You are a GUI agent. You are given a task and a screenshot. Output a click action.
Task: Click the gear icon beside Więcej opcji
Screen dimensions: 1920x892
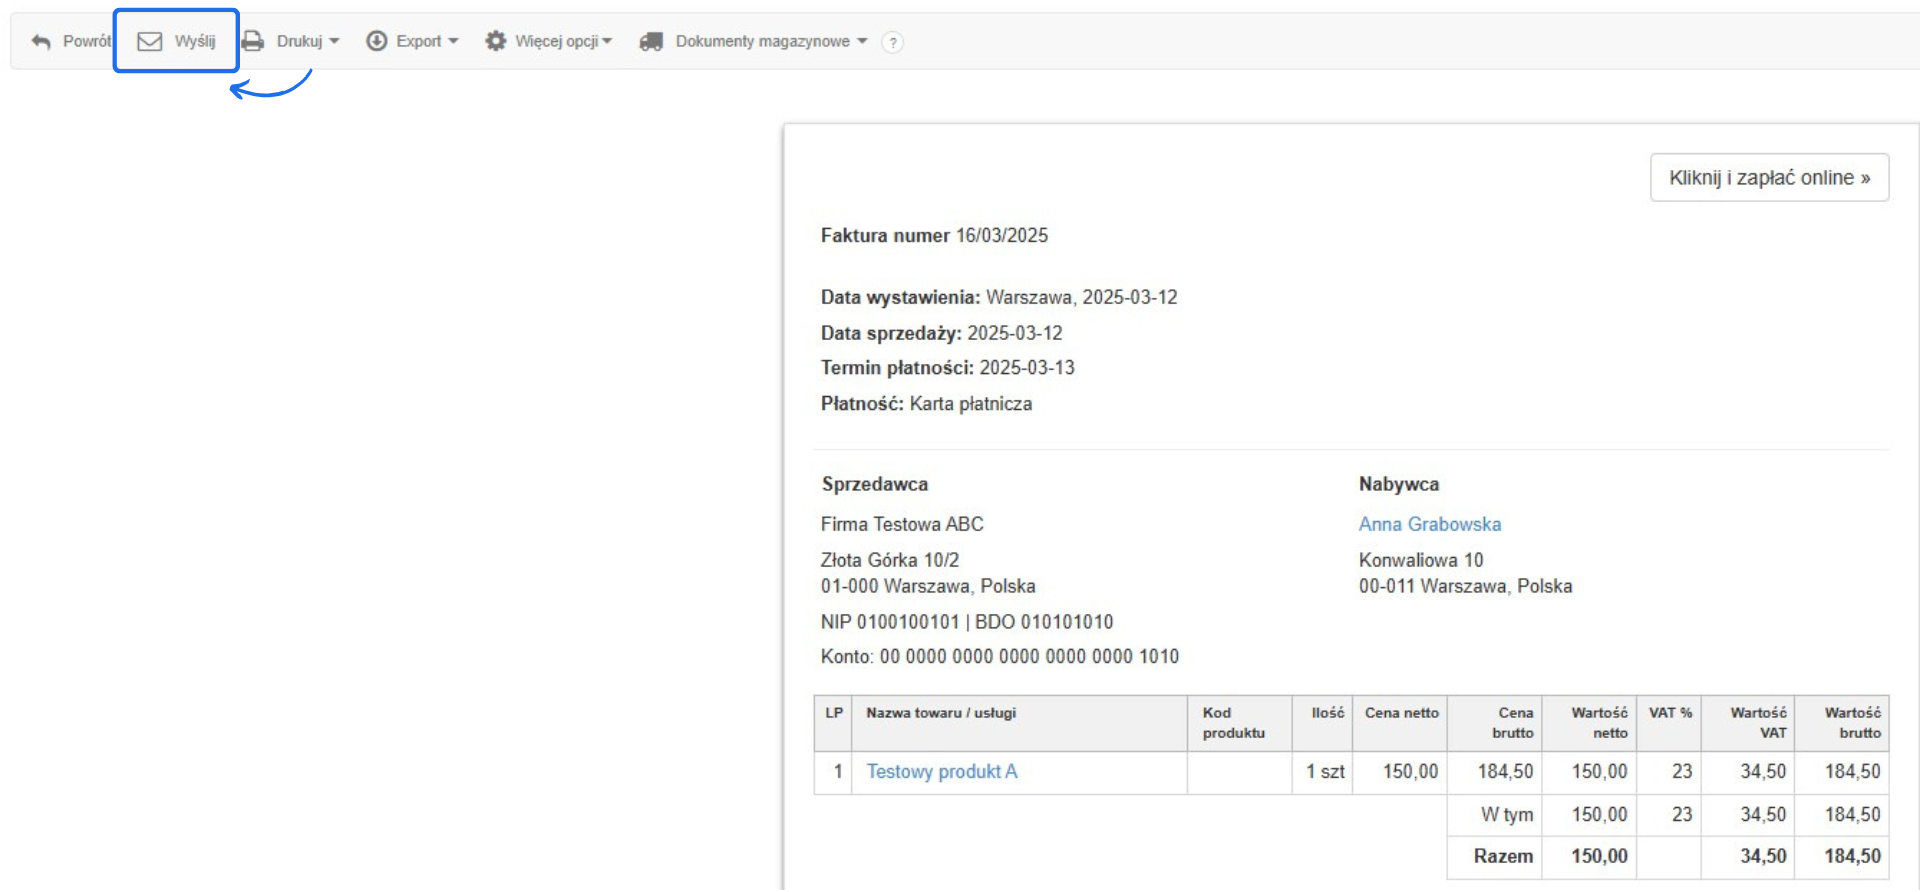click(x=496, y=41)
